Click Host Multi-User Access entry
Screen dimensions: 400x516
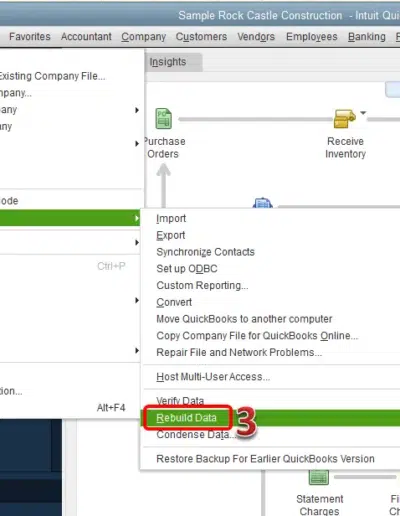tap(213, 377)
